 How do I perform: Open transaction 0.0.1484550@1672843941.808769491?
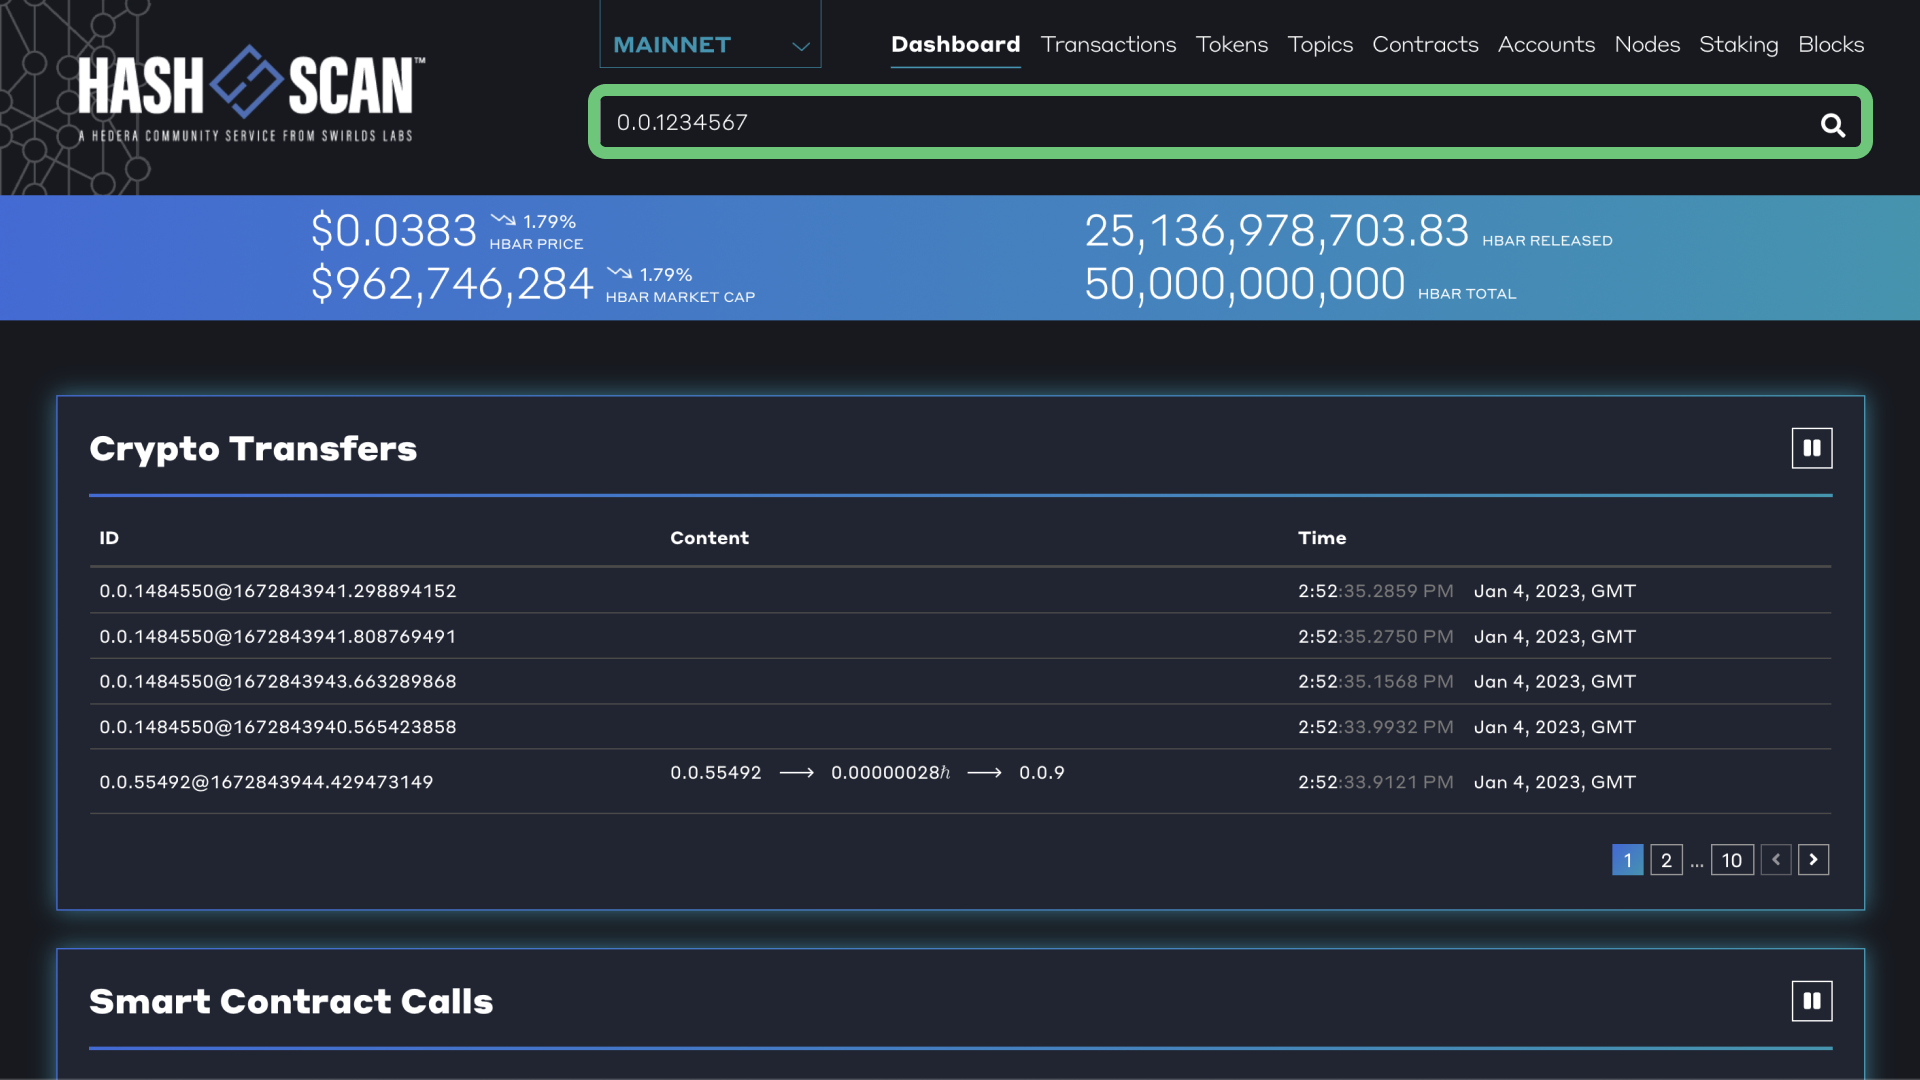277,637
